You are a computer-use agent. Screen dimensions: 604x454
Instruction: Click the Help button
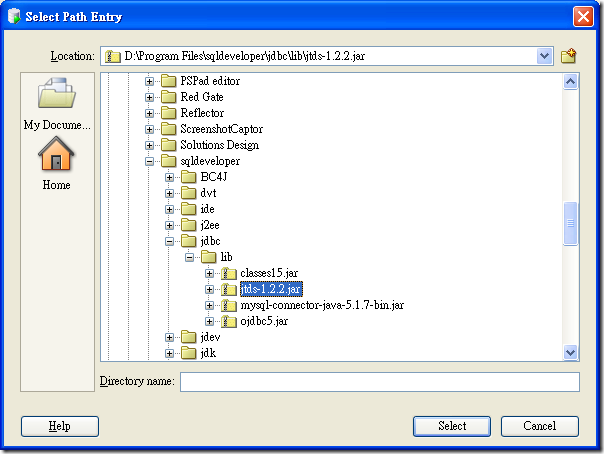coord(60,426)
